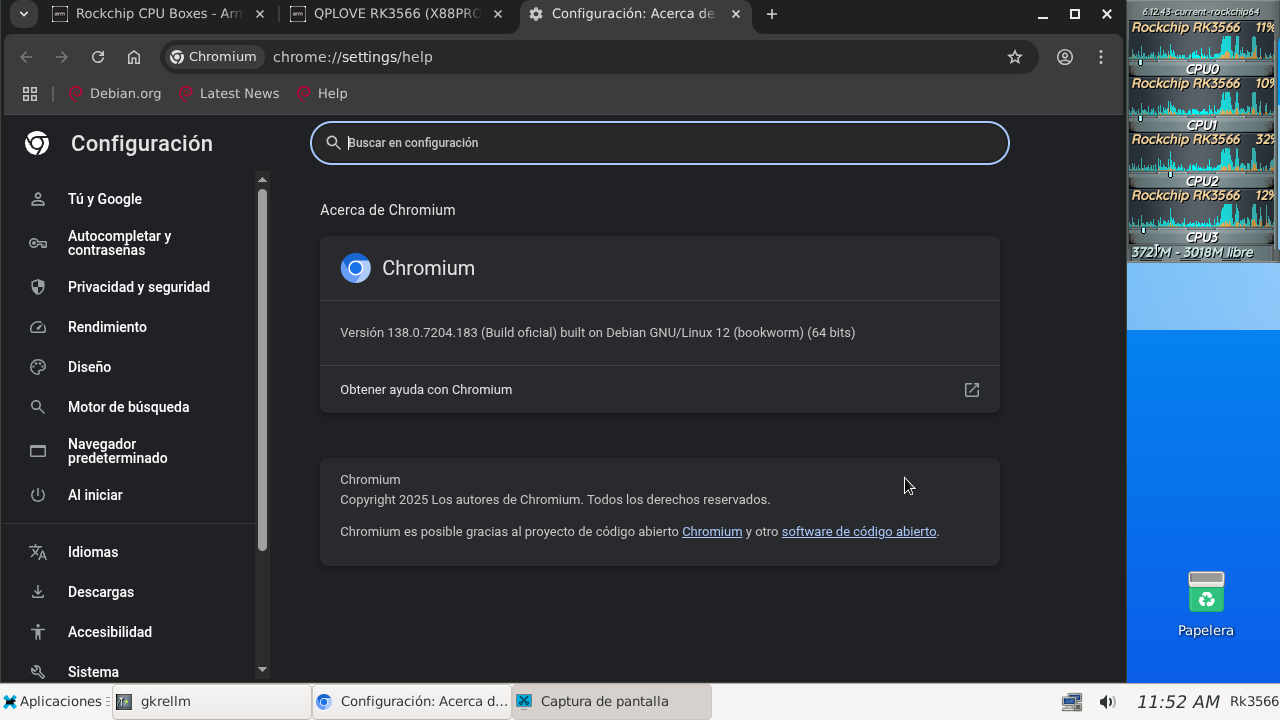Close the Rockchip CPU Boxes tab
This screenshot has height=720, width=1280.
260,14
